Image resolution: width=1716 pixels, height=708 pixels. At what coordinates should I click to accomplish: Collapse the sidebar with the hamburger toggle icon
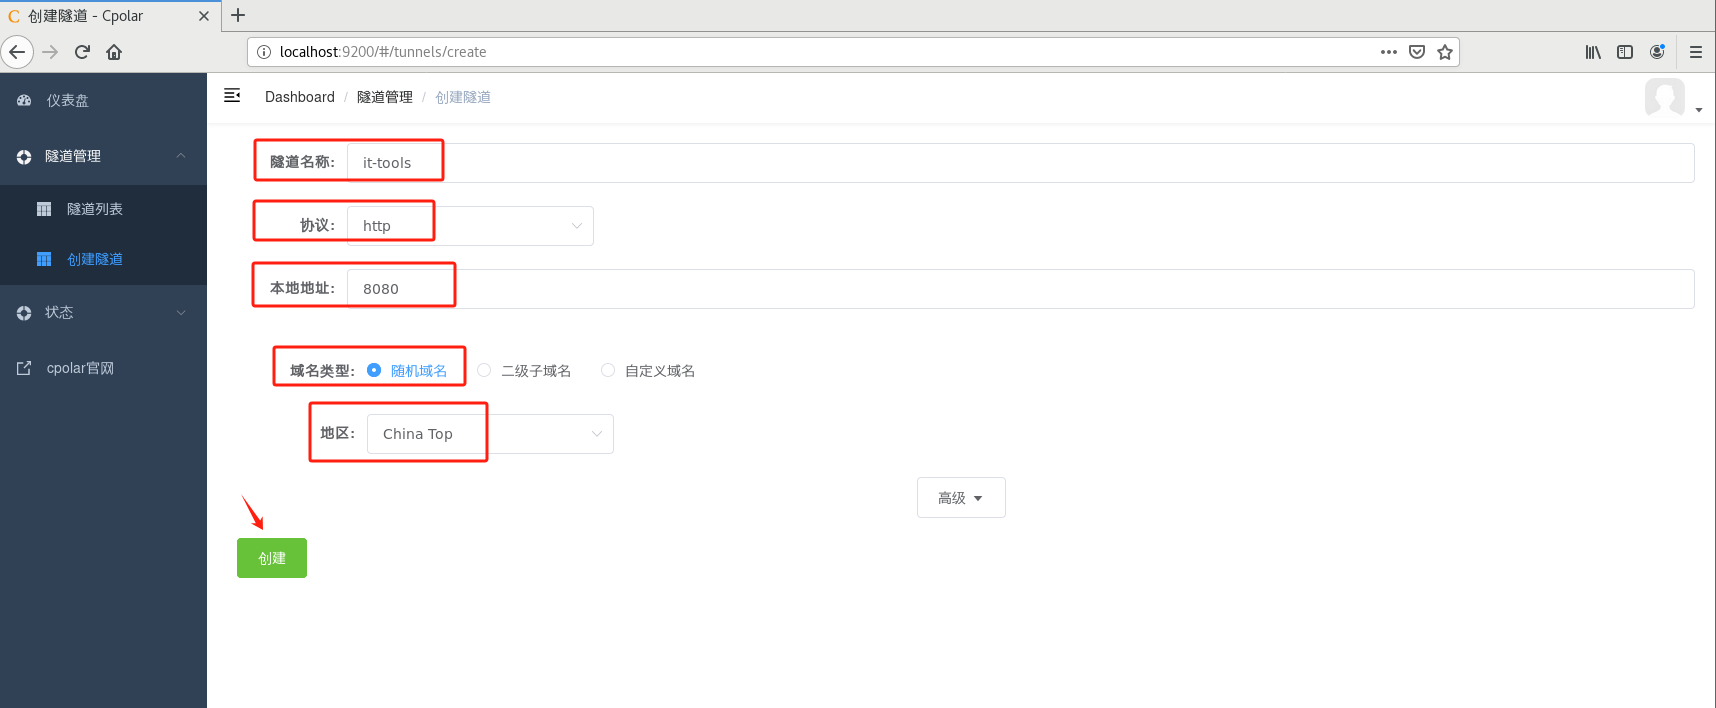pyautogui.click(x=232, y=96)
